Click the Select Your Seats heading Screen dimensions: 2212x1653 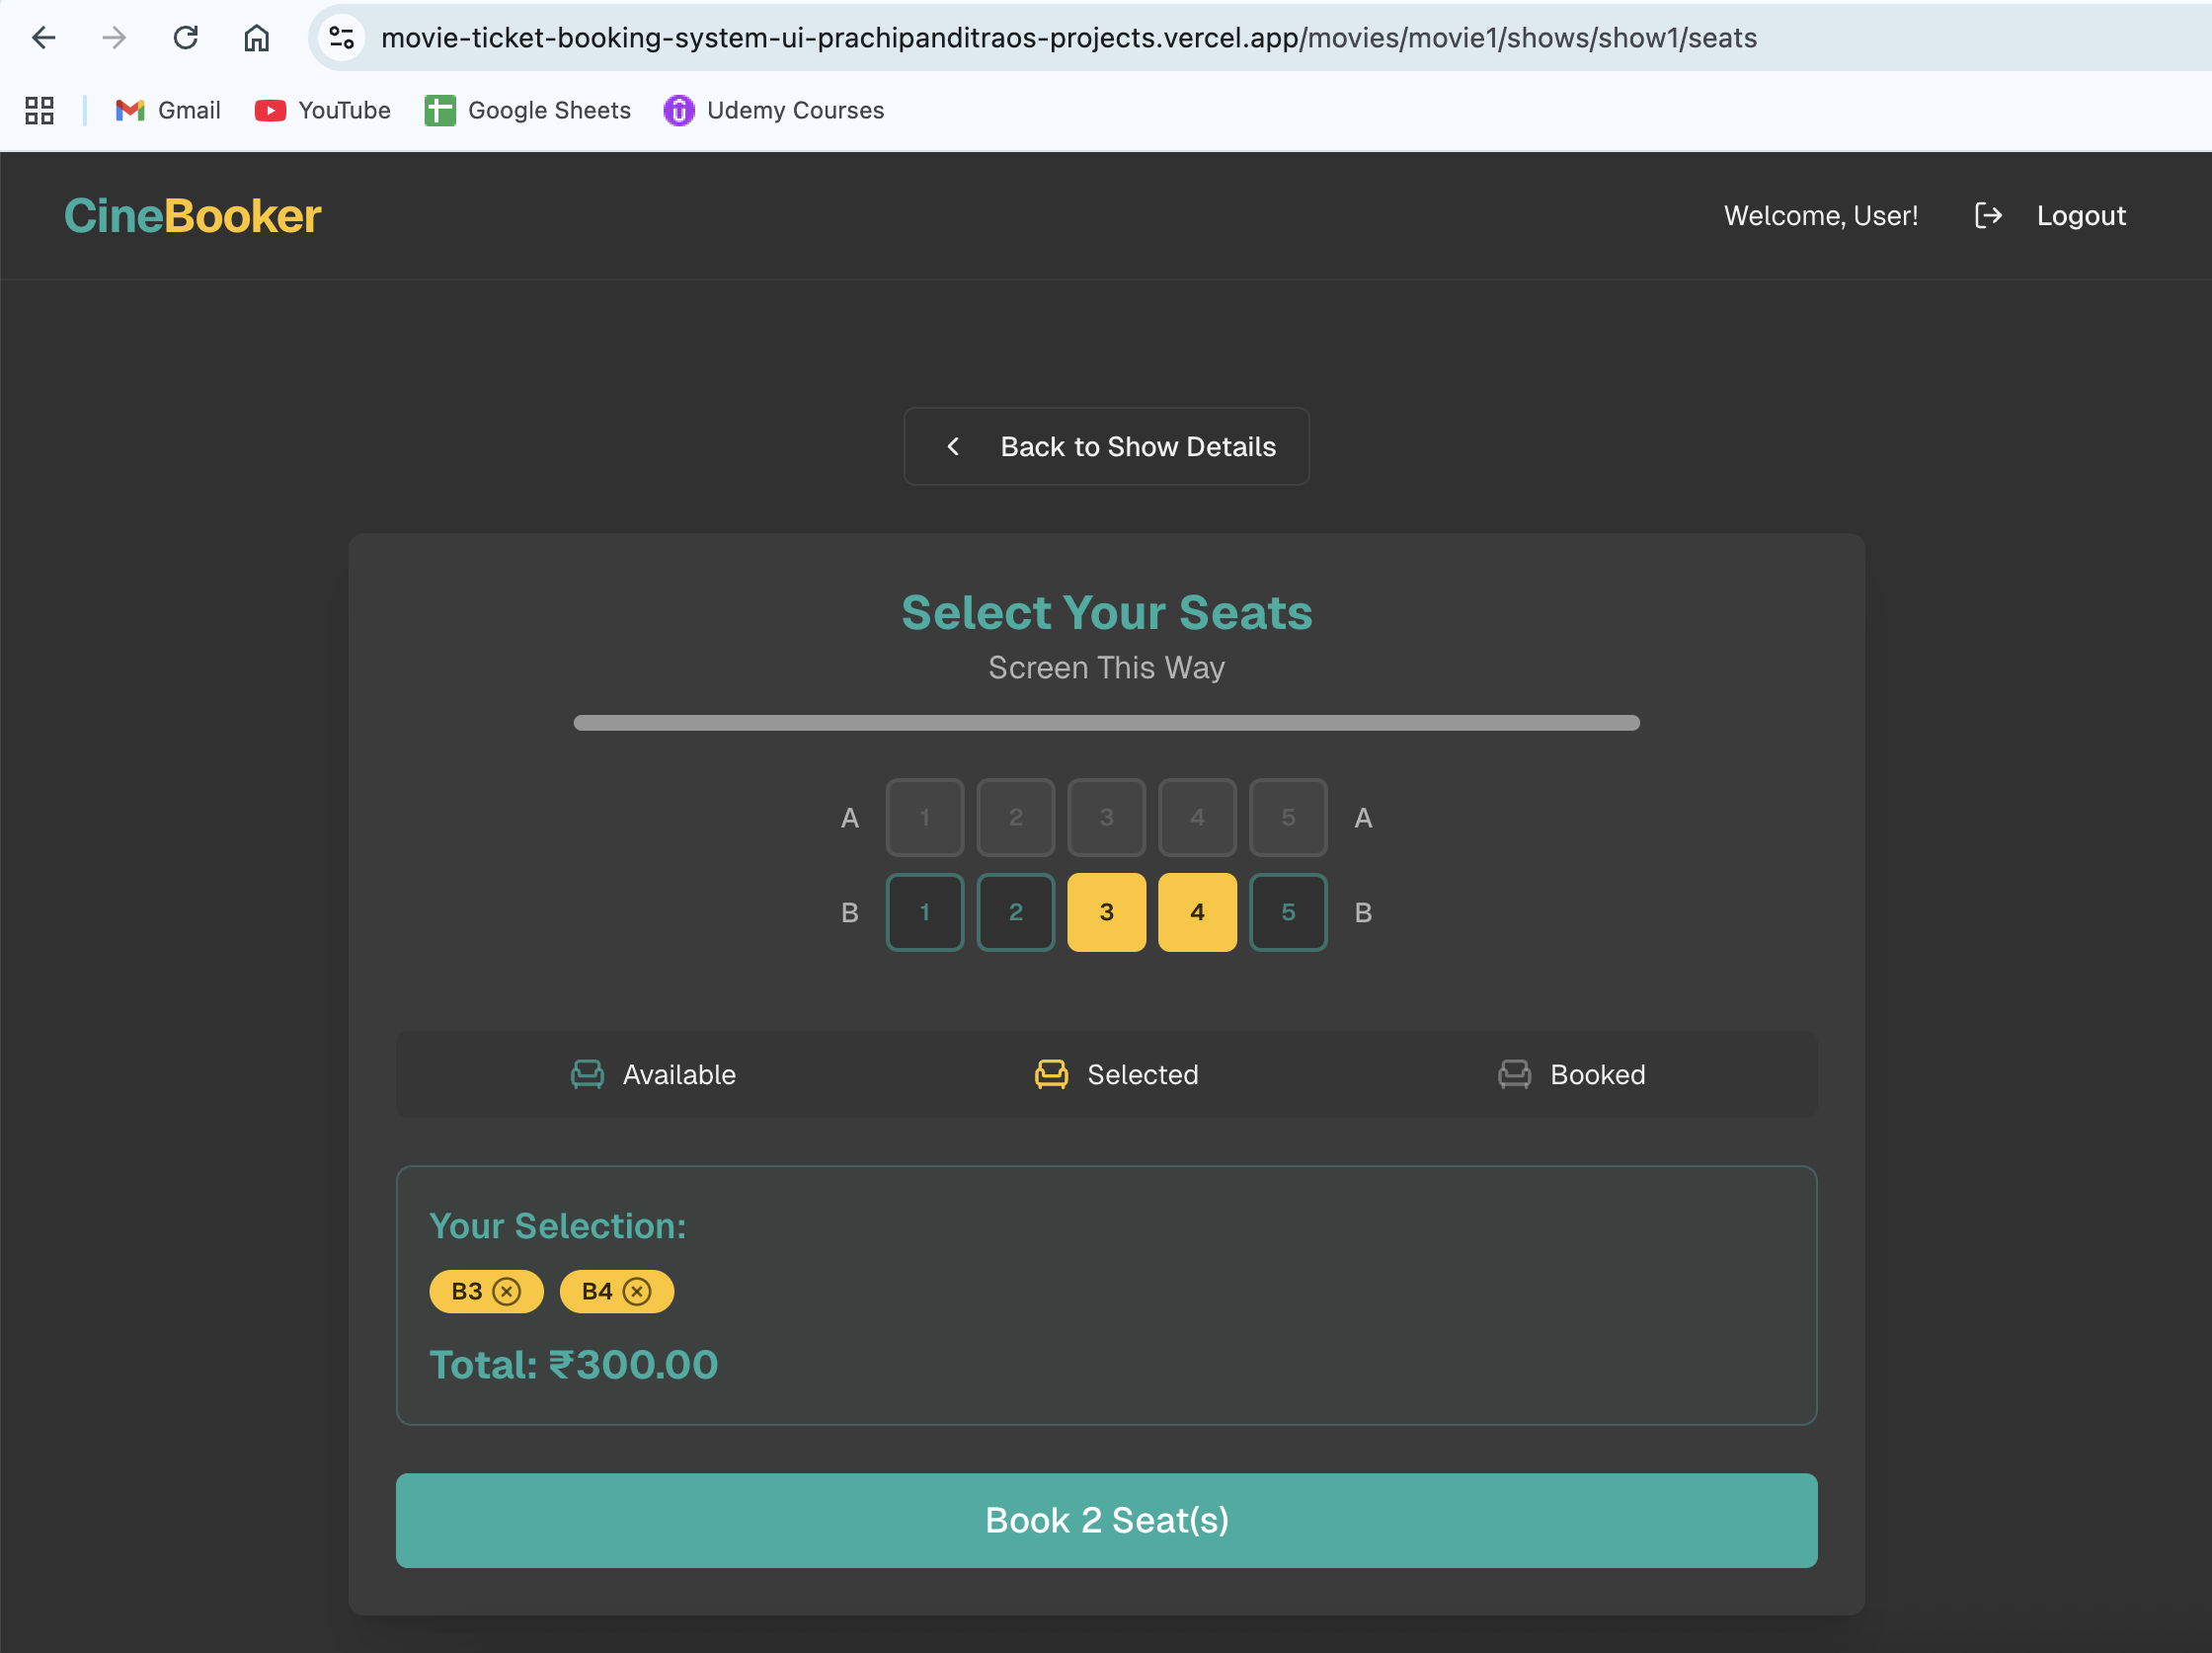pos(1107,612)
